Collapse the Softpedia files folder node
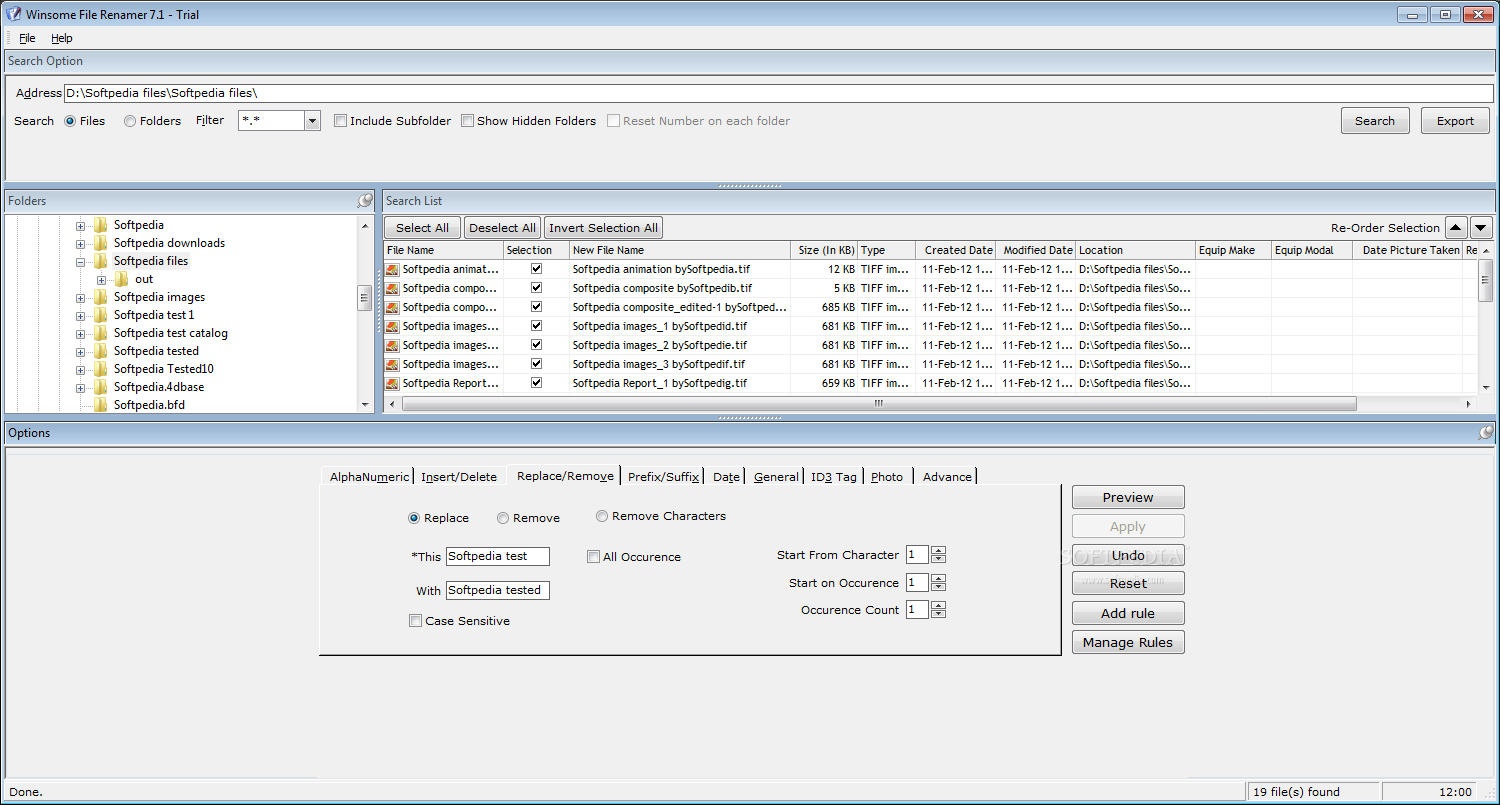 (81, 261)
